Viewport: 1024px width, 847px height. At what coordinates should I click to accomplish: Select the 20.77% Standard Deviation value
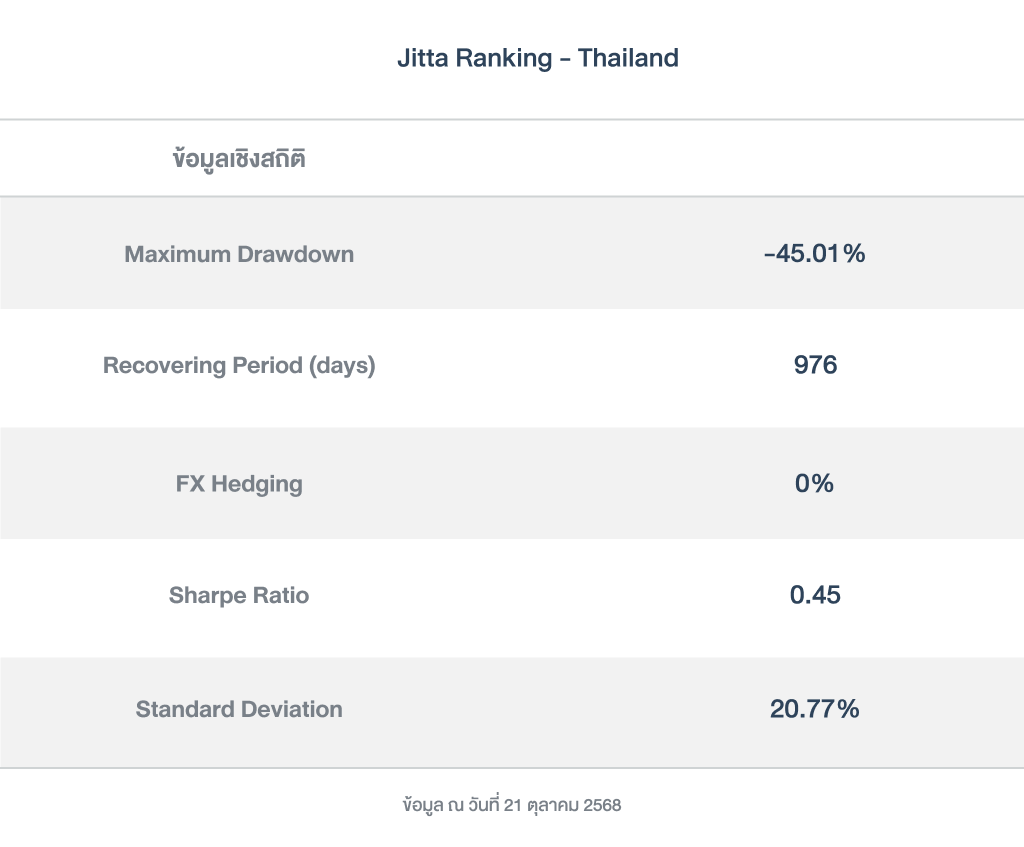tap(814, 710)
